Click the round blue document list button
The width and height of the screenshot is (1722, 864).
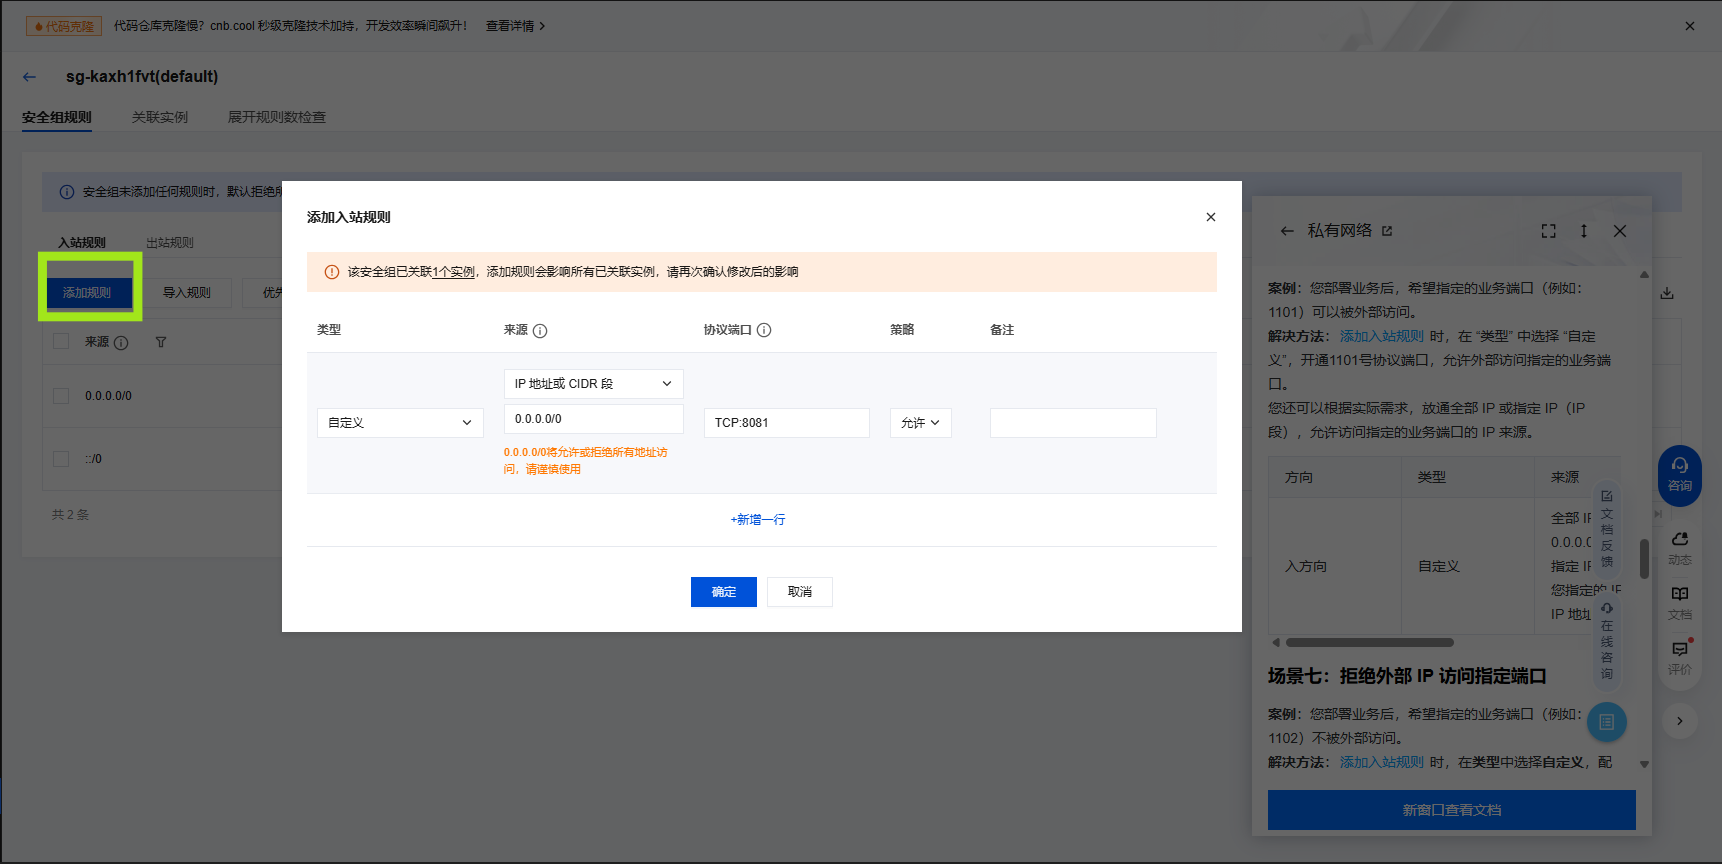(1607, 722)
